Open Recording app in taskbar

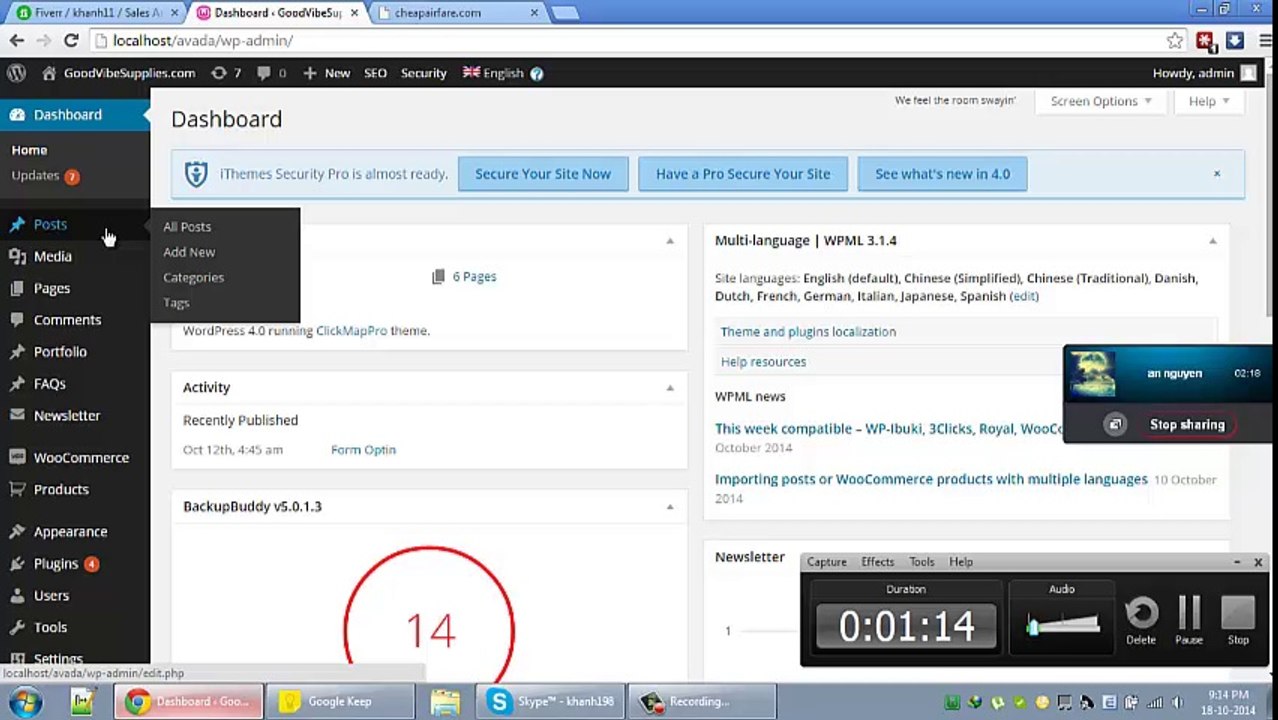pyautogui.click(x=700, y=702)
